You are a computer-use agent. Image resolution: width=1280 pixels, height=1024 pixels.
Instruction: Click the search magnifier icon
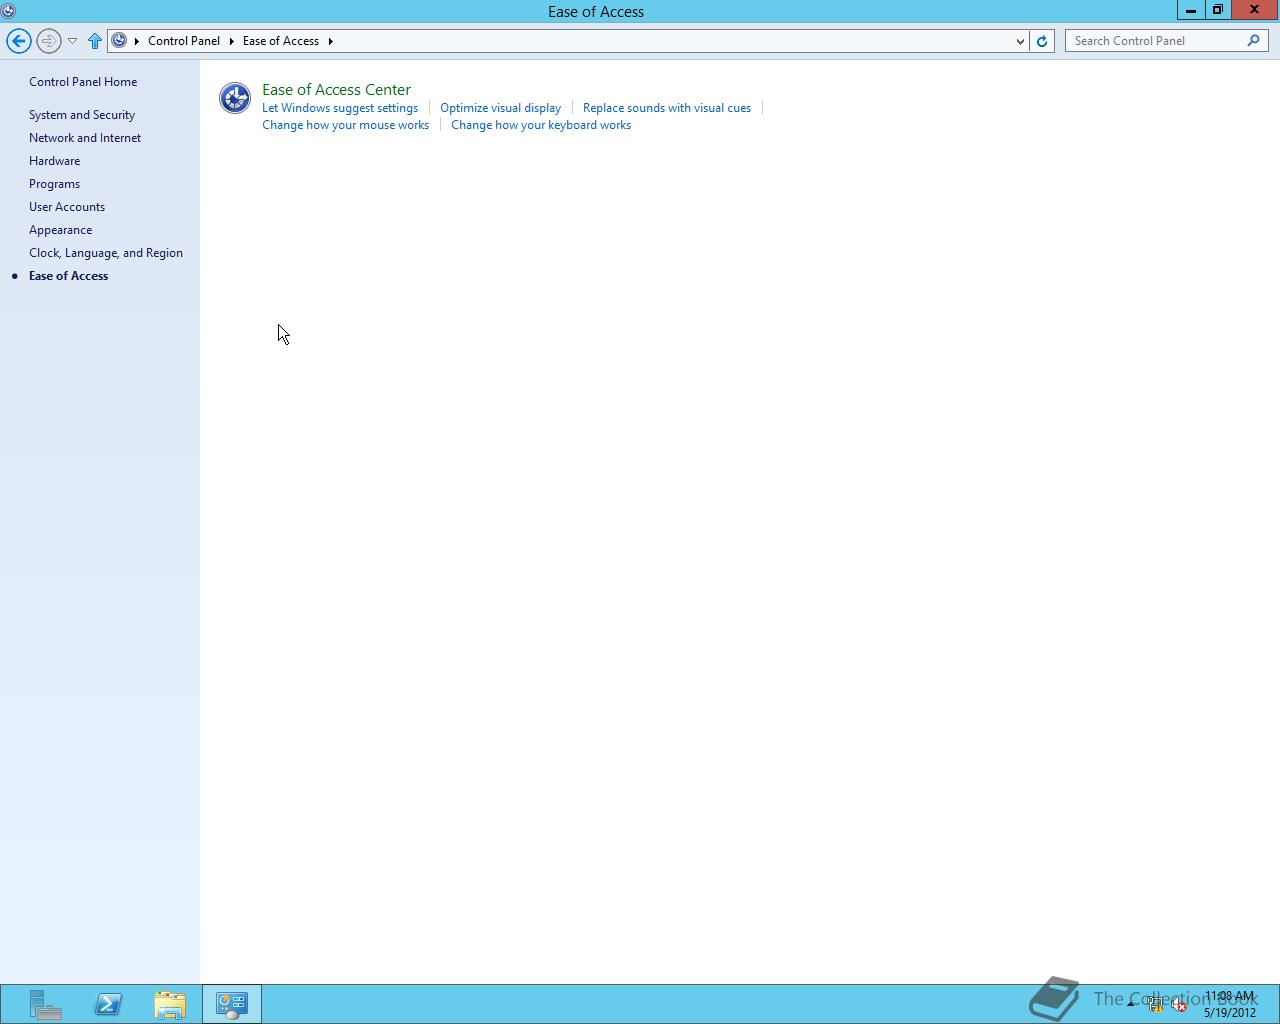(1254, 41)
